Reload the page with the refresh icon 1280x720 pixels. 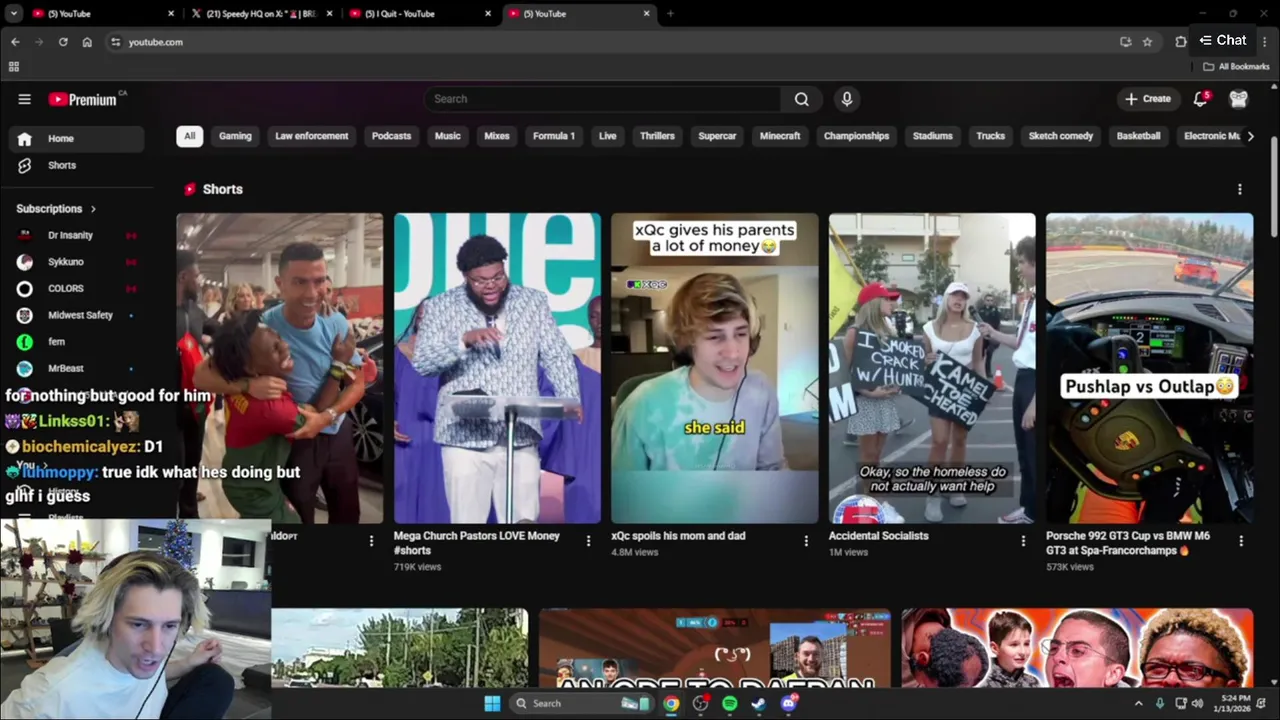click(63, 42)
